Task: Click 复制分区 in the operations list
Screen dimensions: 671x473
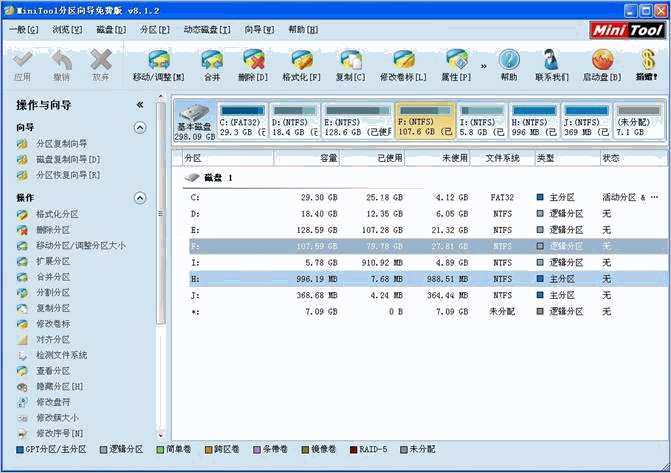Action: point(53,308)
